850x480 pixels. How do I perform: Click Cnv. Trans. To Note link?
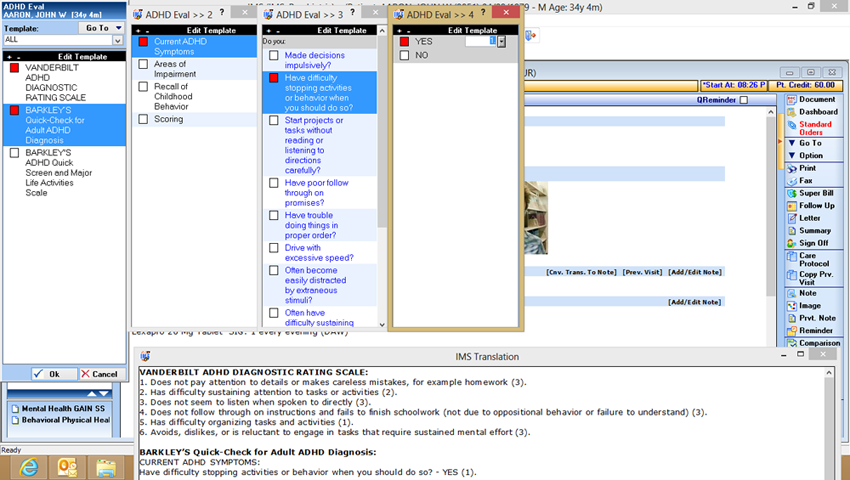(581, 272)
